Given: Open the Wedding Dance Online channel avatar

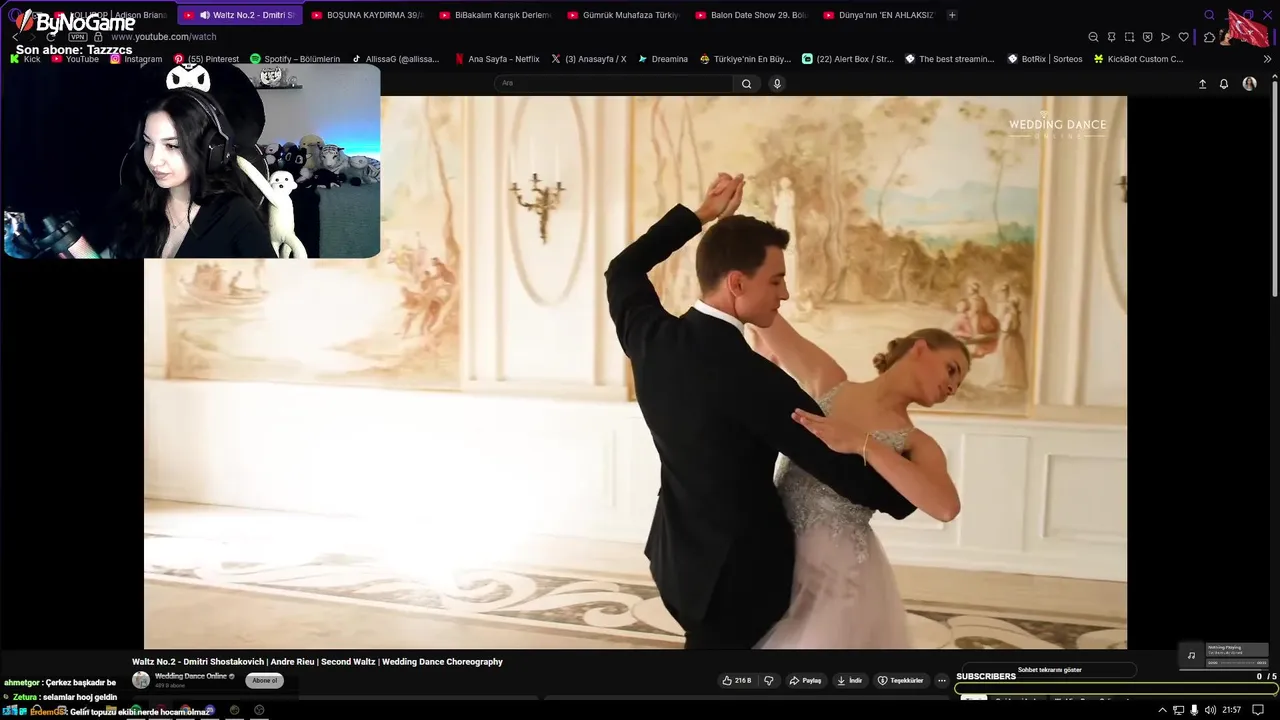Looking at the screenshot, I should 141,680.
